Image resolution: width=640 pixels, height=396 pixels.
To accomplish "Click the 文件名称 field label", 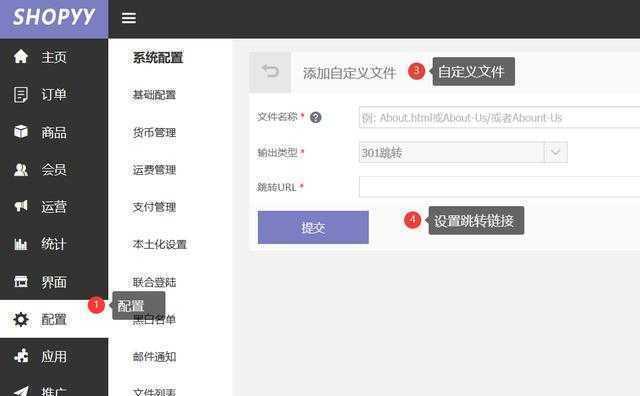I will click(x=277, y=116).
